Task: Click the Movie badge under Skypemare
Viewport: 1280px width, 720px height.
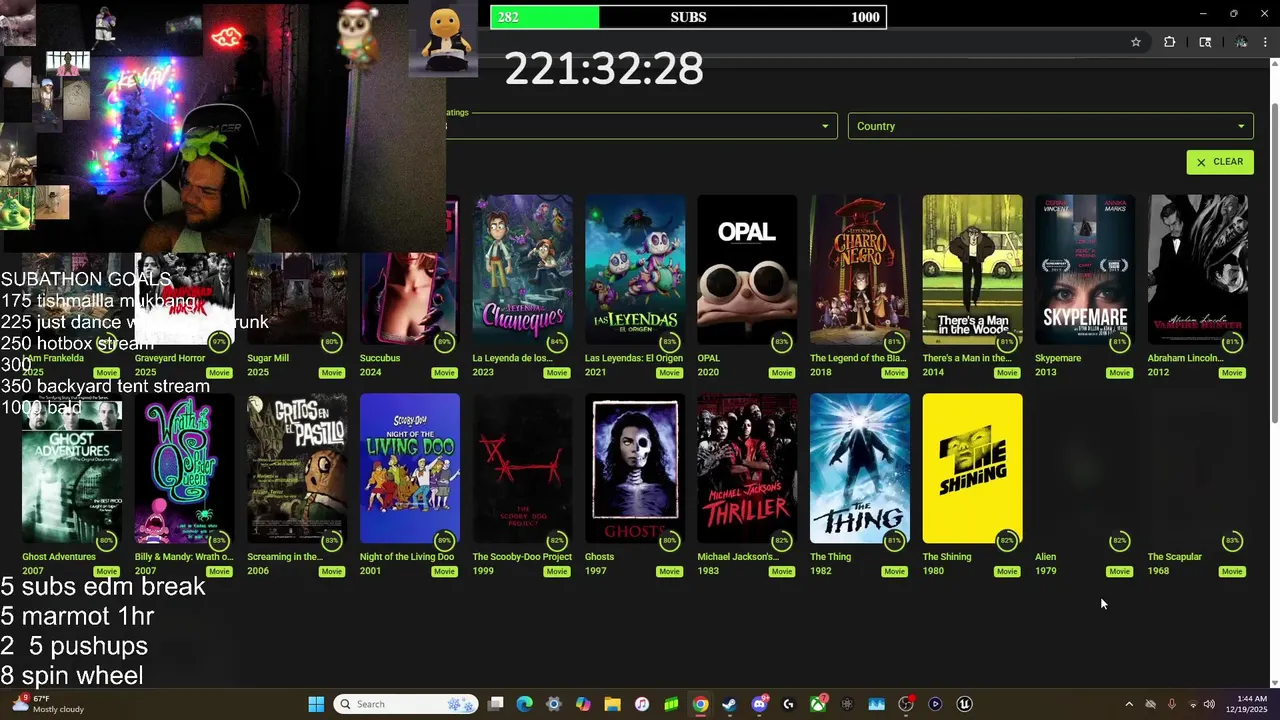Action: (1119, 373)
